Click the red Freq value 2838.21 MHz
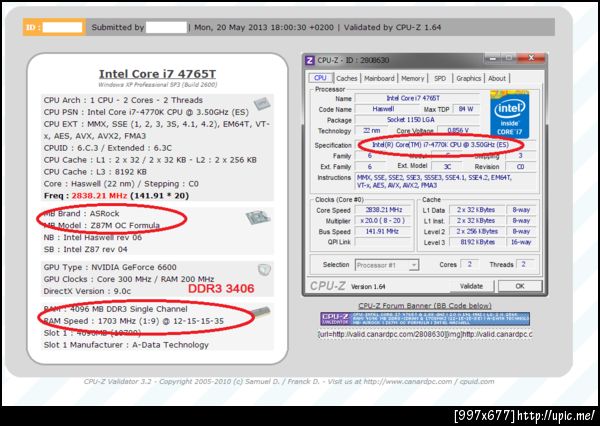 coord(99,196)
